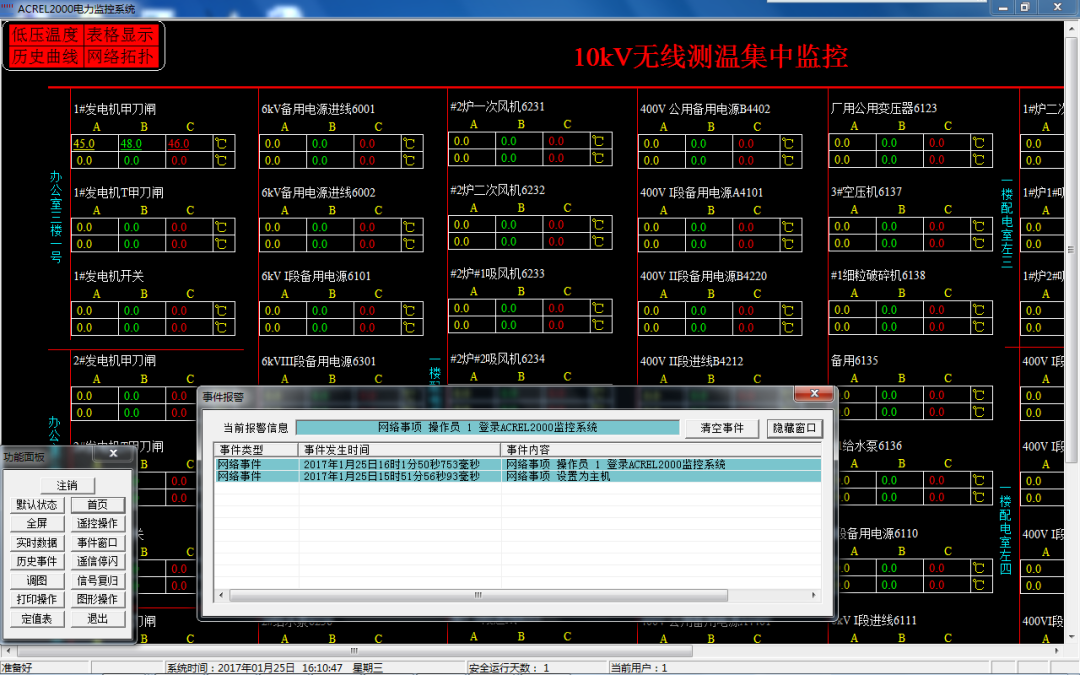Click the ACREL2000 title bar application icon

point(8,7)
